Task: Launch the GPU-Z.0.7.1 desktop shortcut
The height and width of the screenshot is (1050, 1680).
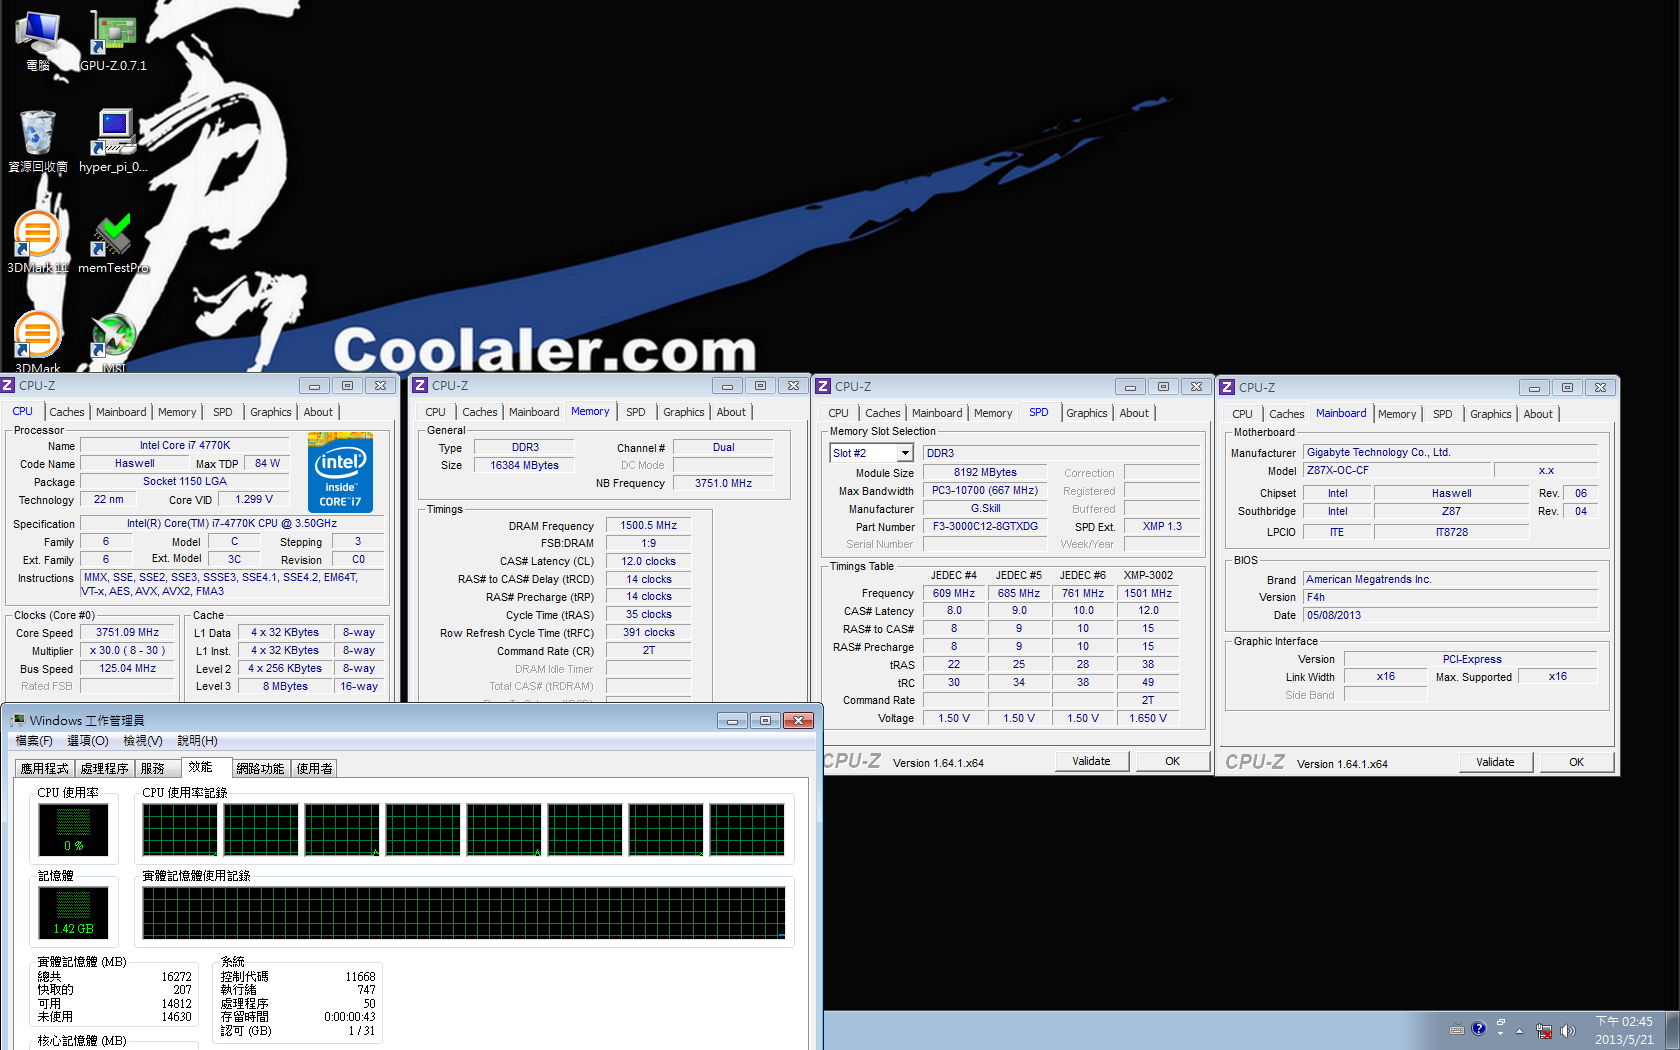Action: tap(113, 41)
